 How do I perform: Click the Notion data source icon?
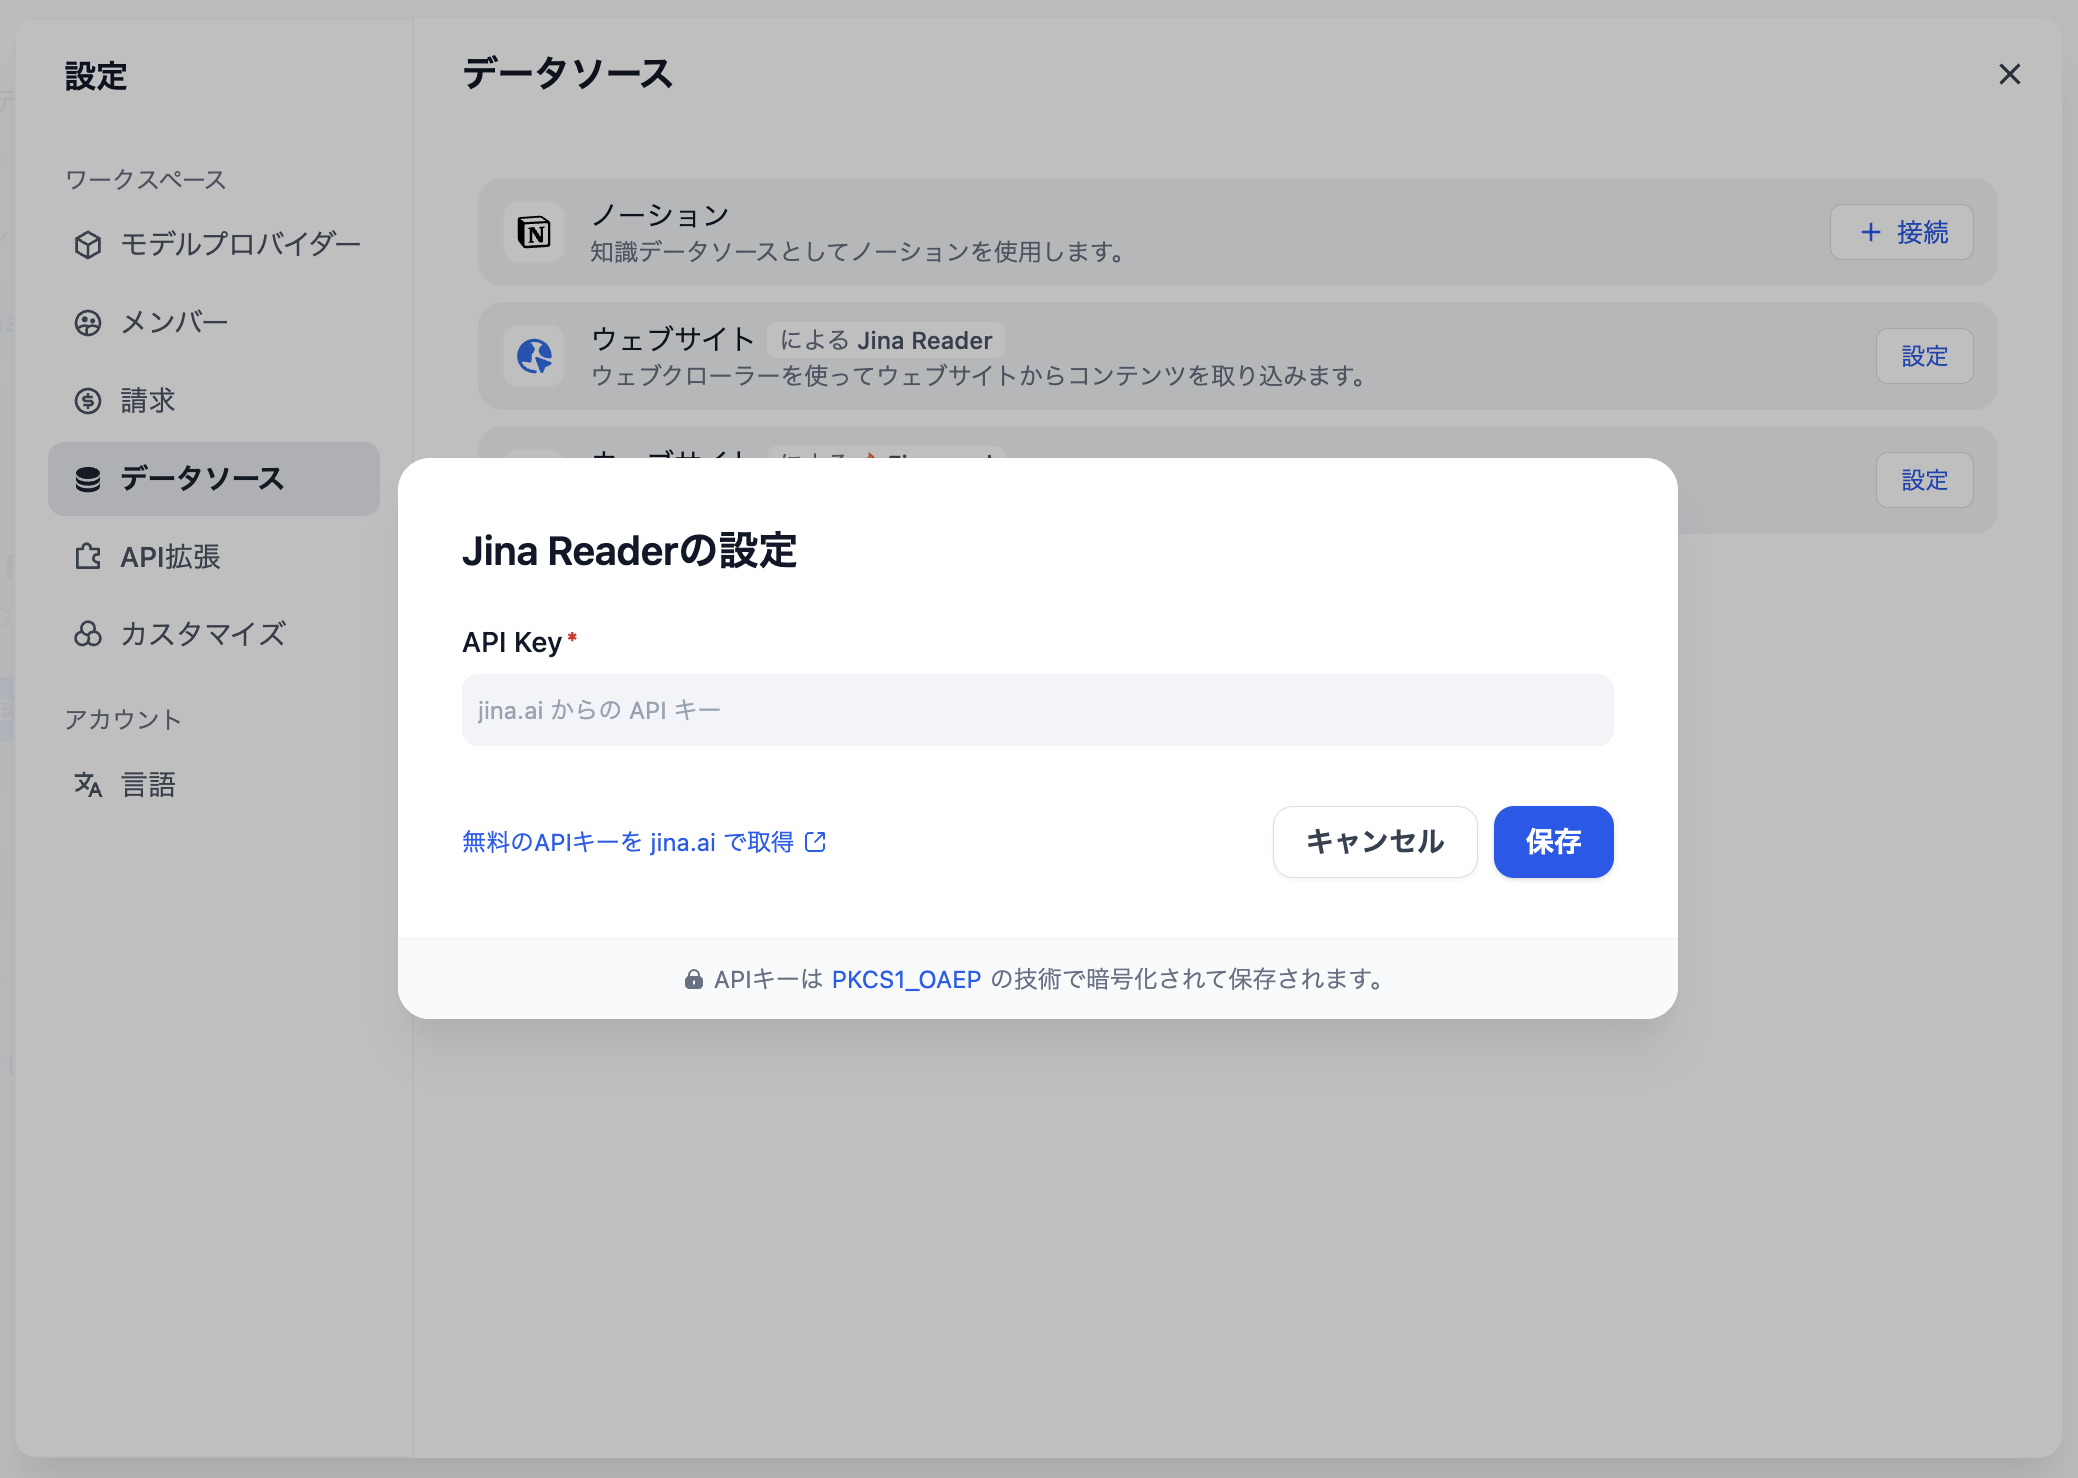(x=534, y=232)
